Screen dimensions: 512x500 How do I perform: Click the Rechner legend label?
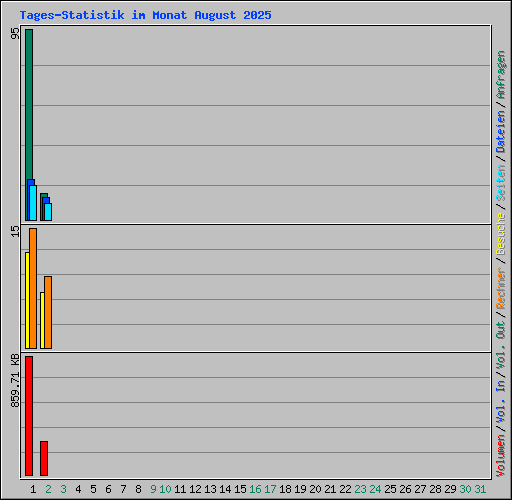pos(501,288)
